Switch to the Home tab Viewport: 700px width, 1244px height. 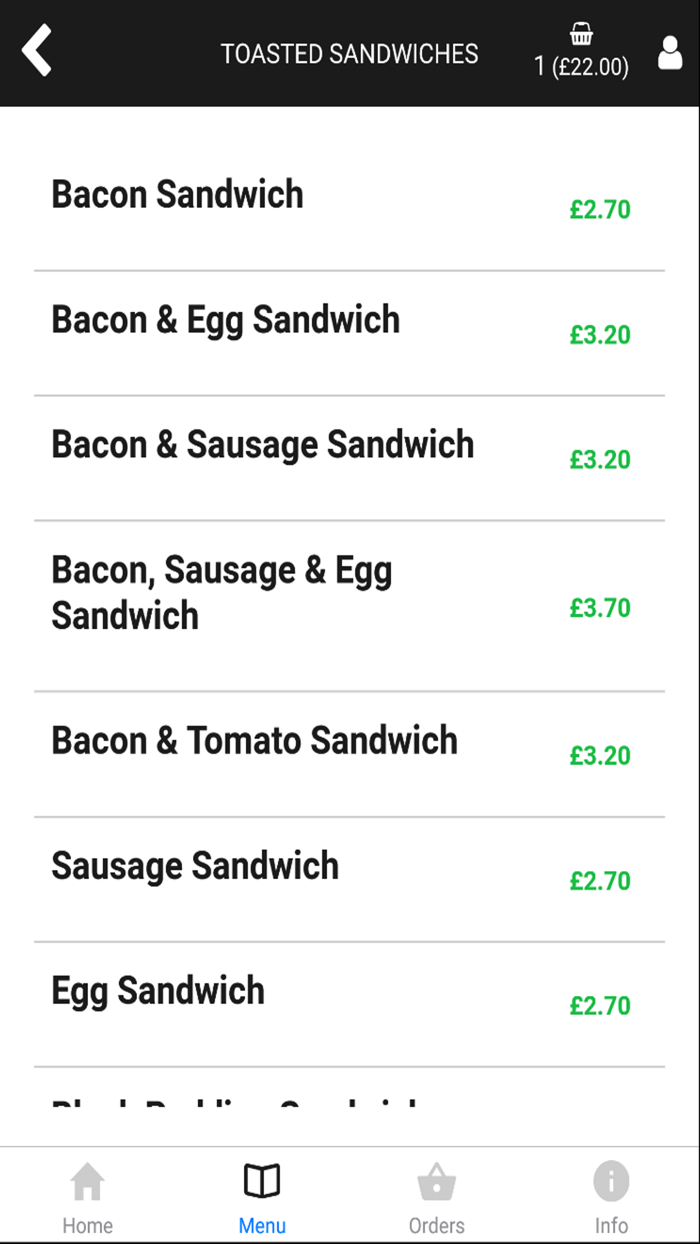87,1224
